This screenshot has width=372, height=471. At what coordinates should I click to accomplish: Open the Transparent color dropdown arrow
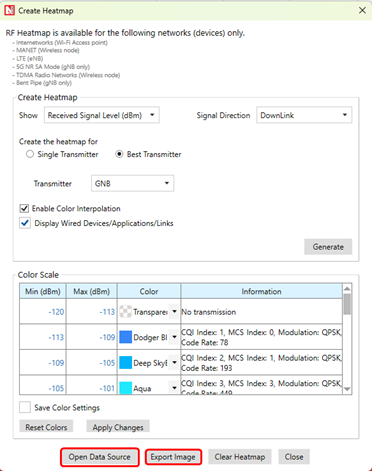point(174,312)
